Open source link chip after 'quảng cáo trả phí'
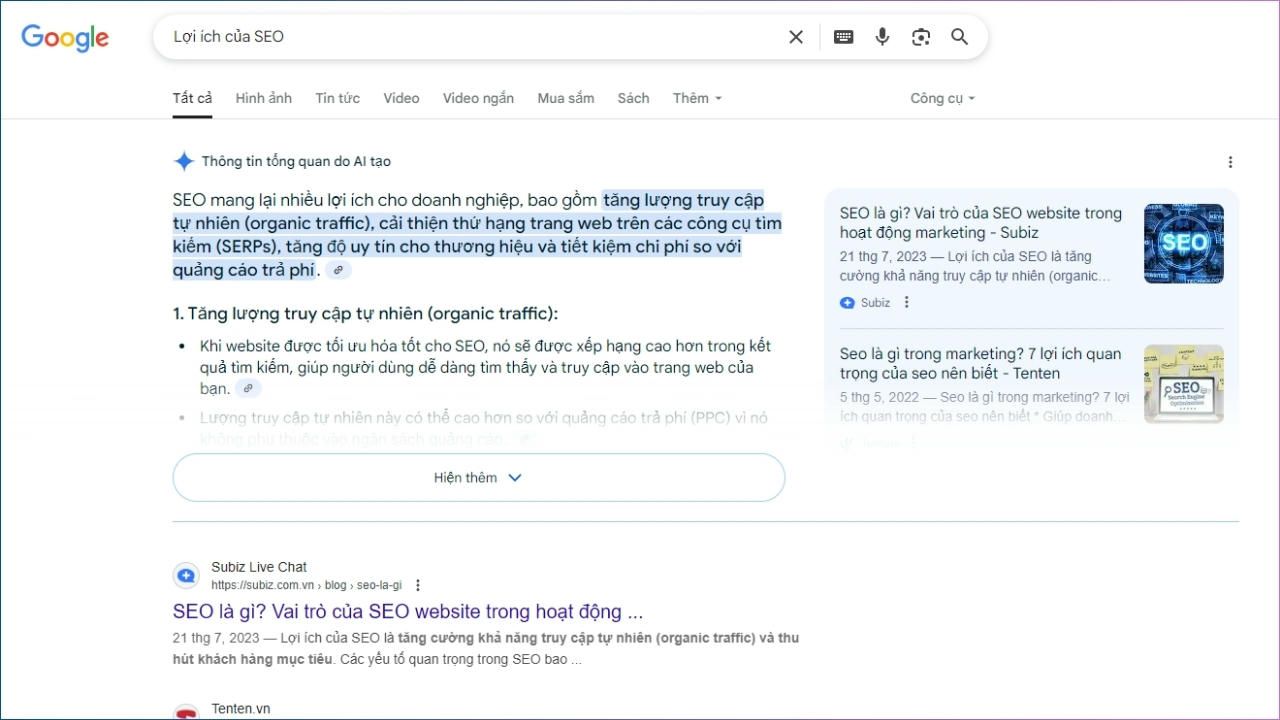 [339, 270]
